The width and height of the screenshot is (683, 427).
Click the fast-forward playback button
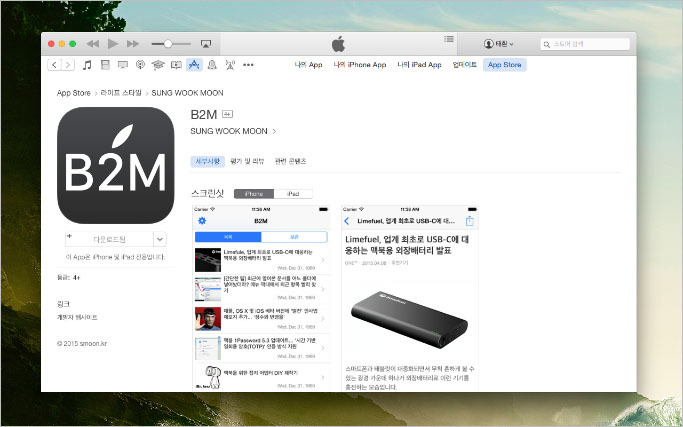point(133,44)
